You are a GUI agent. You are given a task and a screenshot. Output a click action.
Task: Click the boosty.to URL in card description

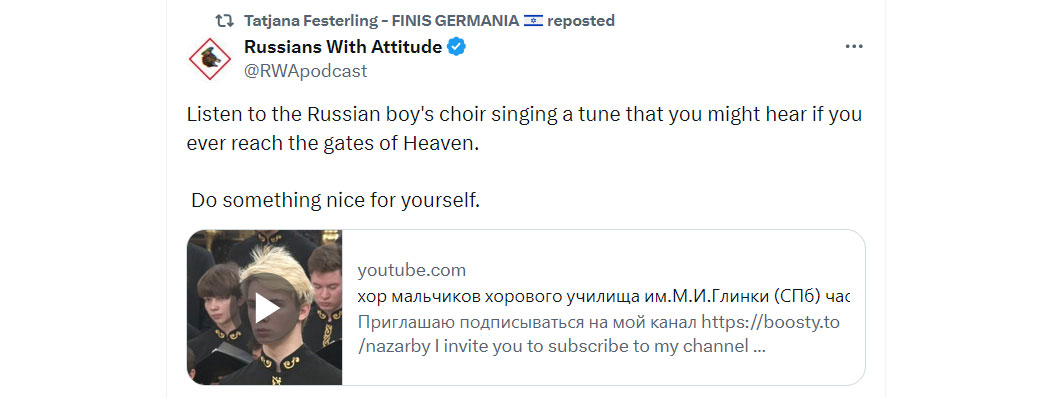tap(770, 322)
